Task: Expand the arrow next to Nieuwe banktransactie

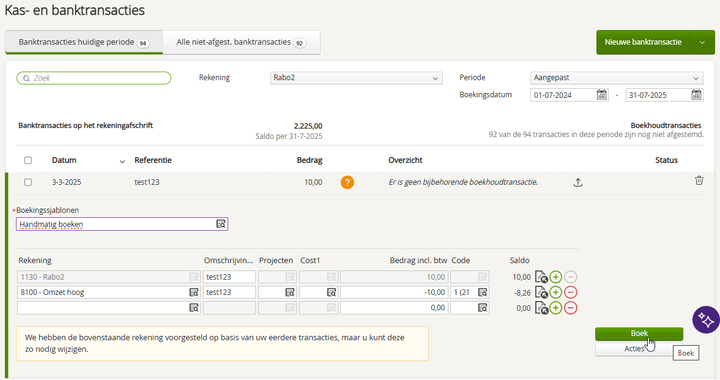Action: tap(702, 42)
